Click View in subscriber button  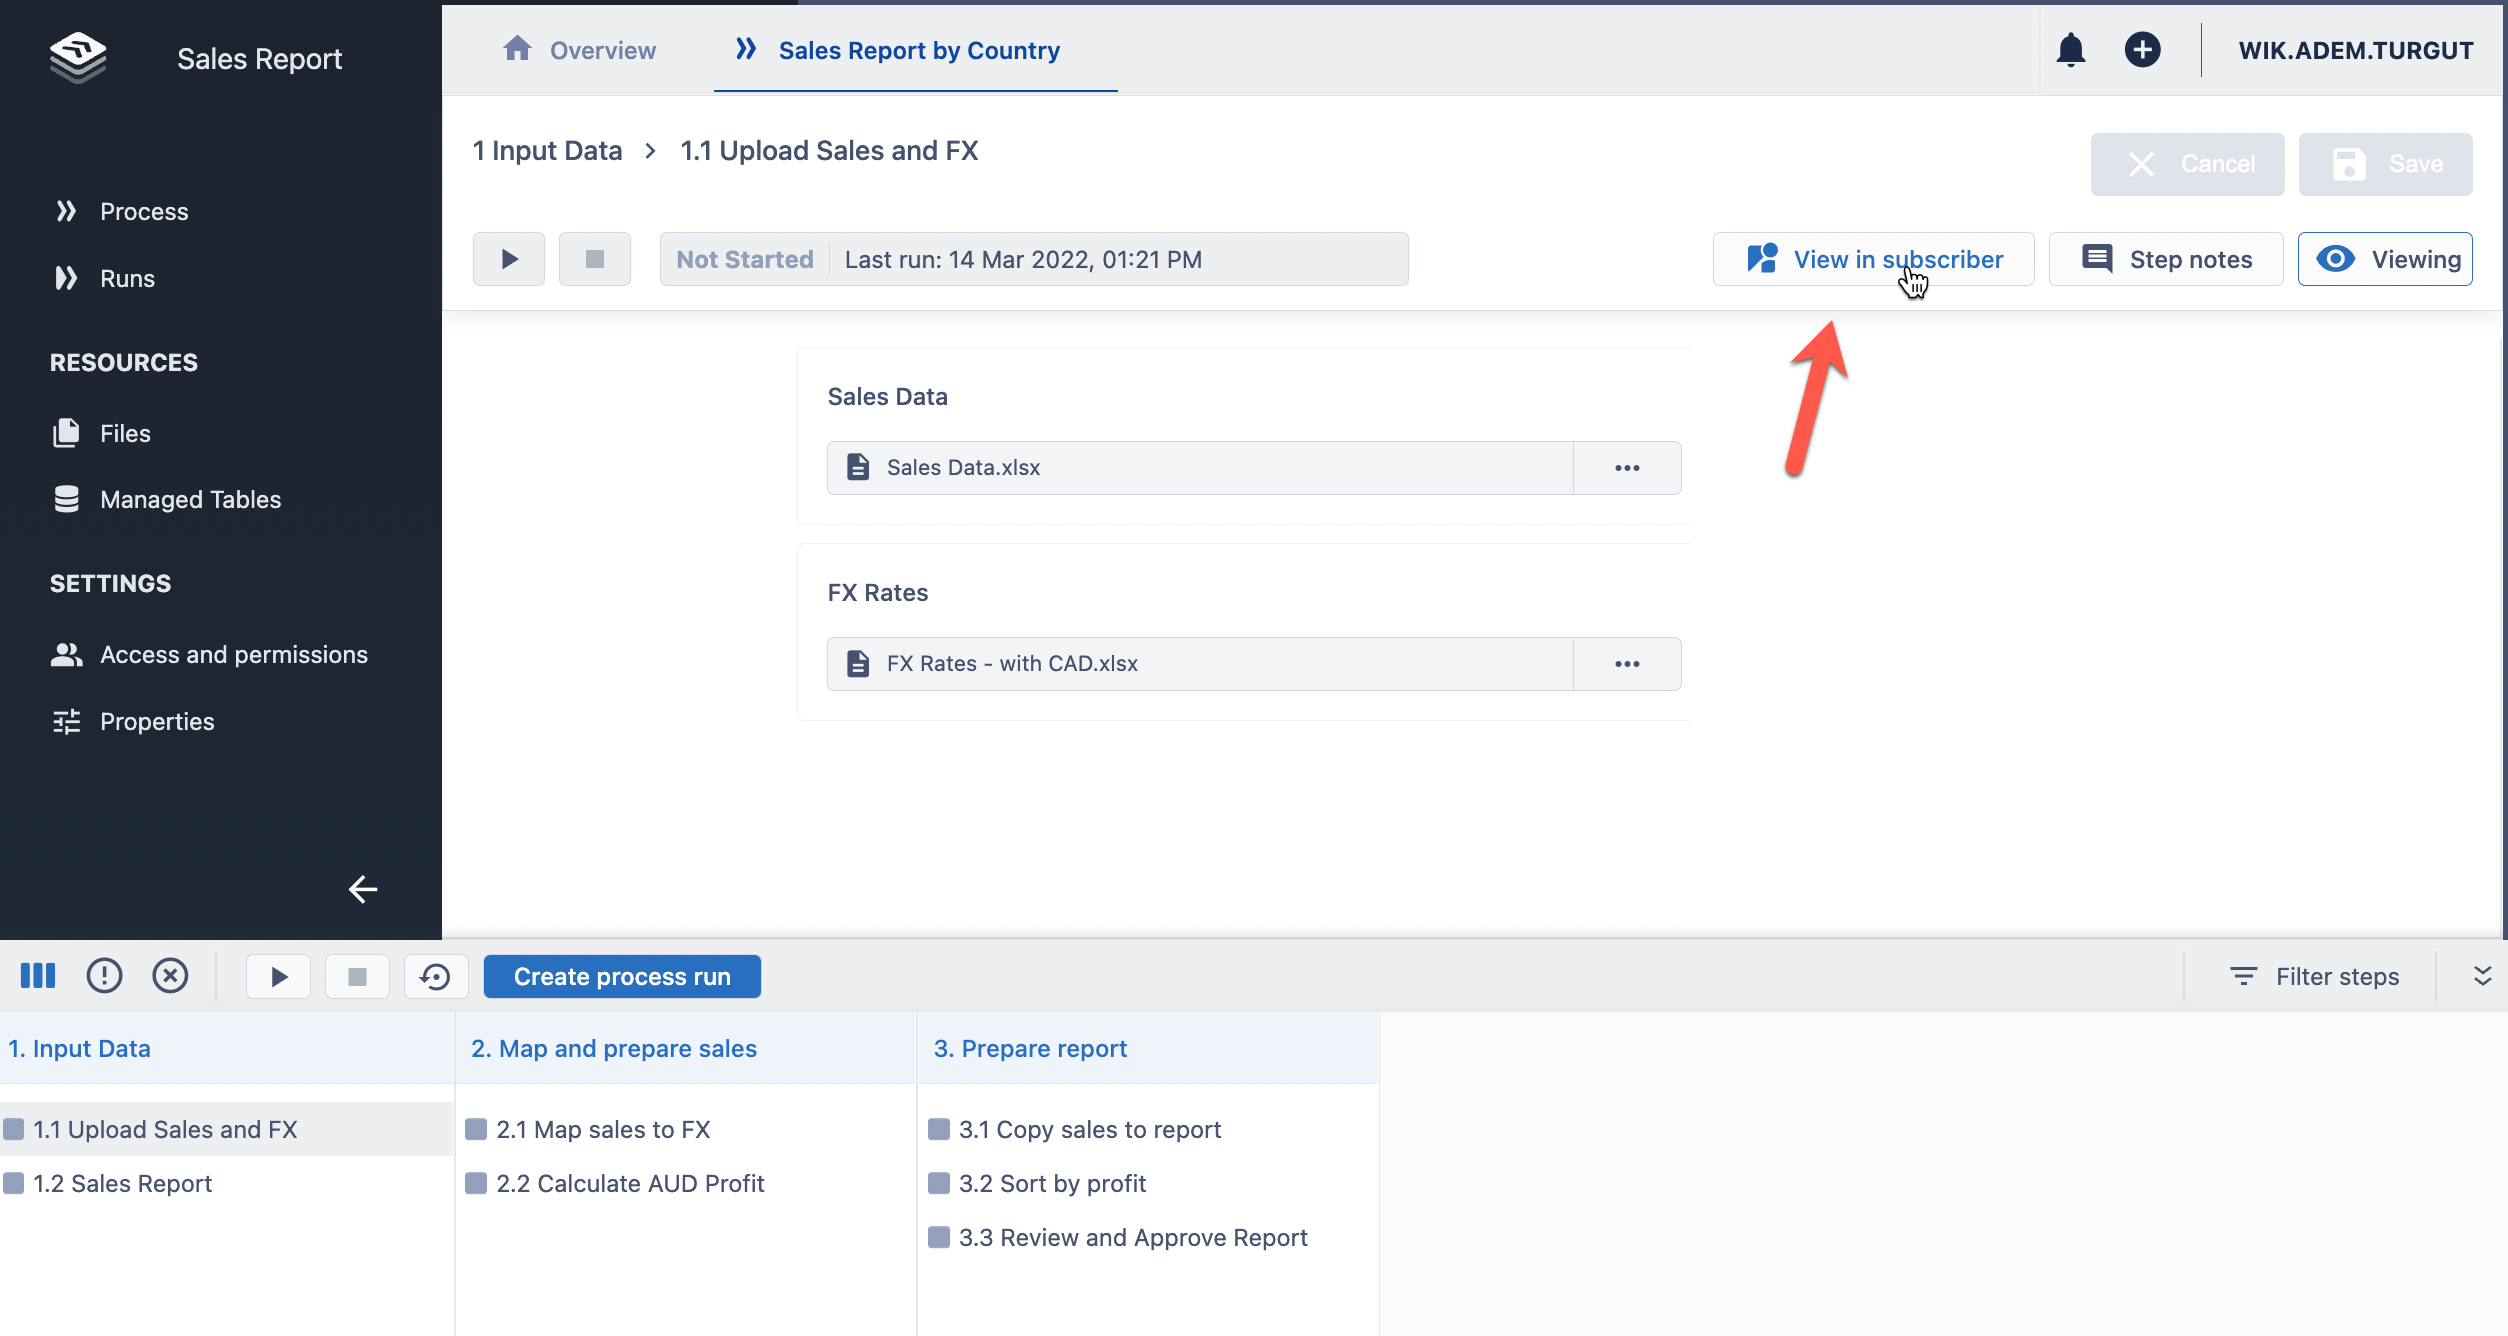[1873, 260]
